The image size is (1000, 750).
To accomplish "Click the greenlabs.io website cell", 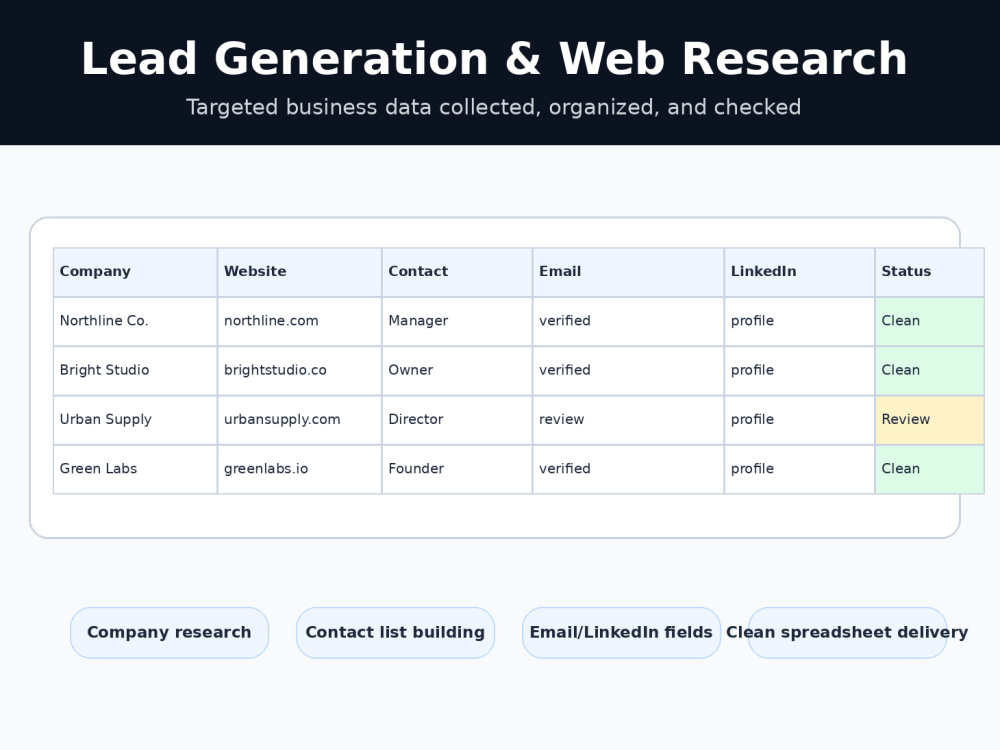I will [300, 469].
